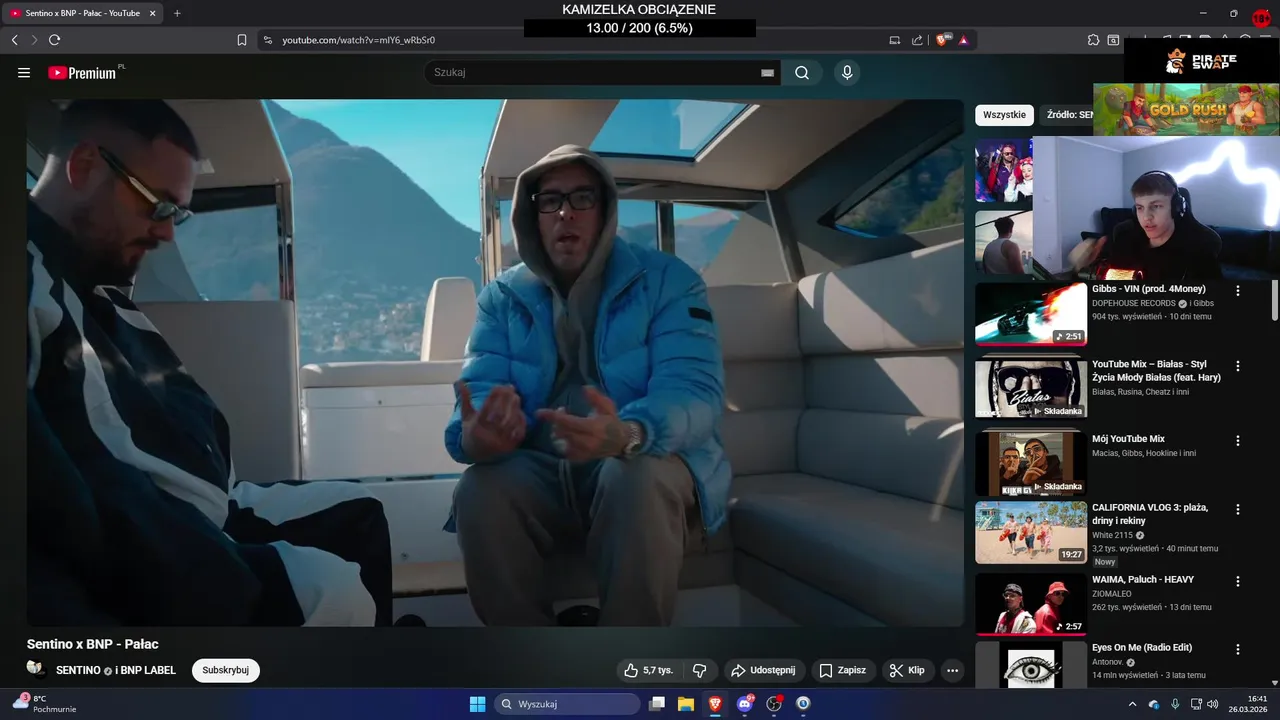Open File Explorer from taskbar
Image resolution: width=1280 pixels, height=720 pixels.
tap(686, 704)
